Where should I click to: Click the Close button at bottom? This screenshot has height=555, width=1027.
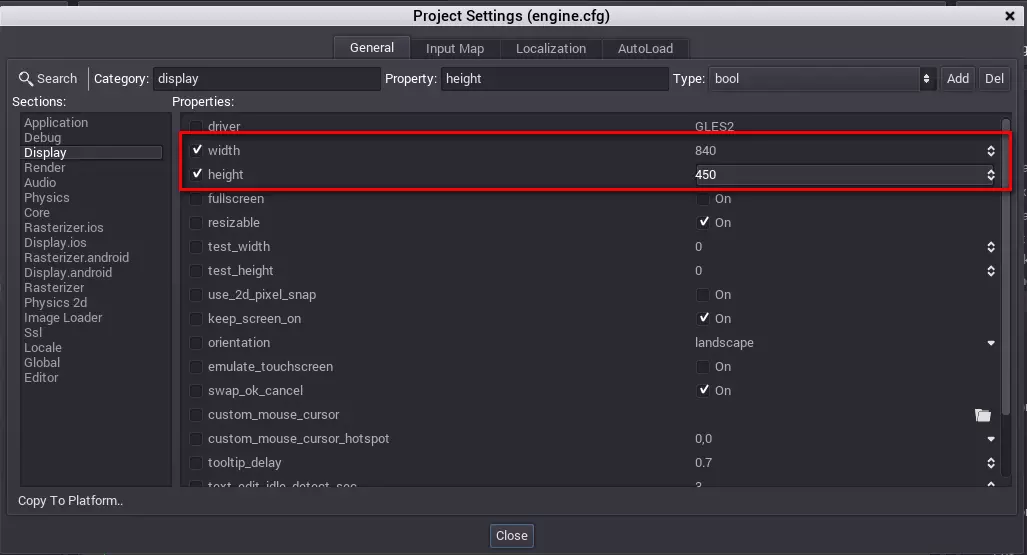(511, 535)
